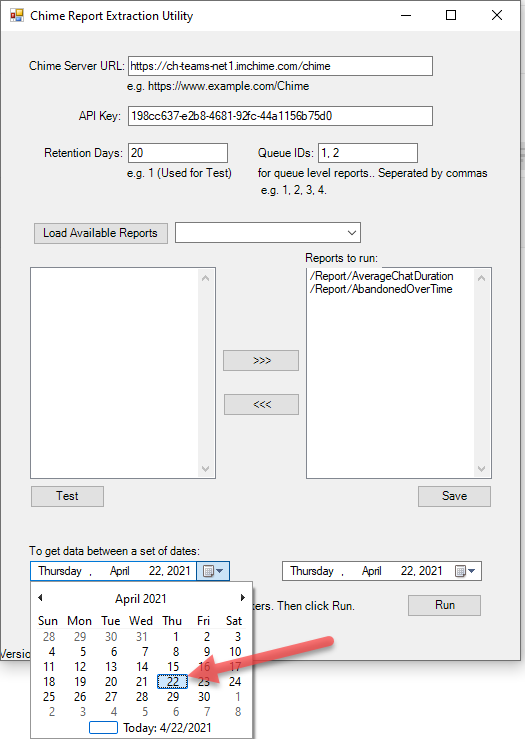
Task: Click Load Available Reports button
Action: [100, 233]
